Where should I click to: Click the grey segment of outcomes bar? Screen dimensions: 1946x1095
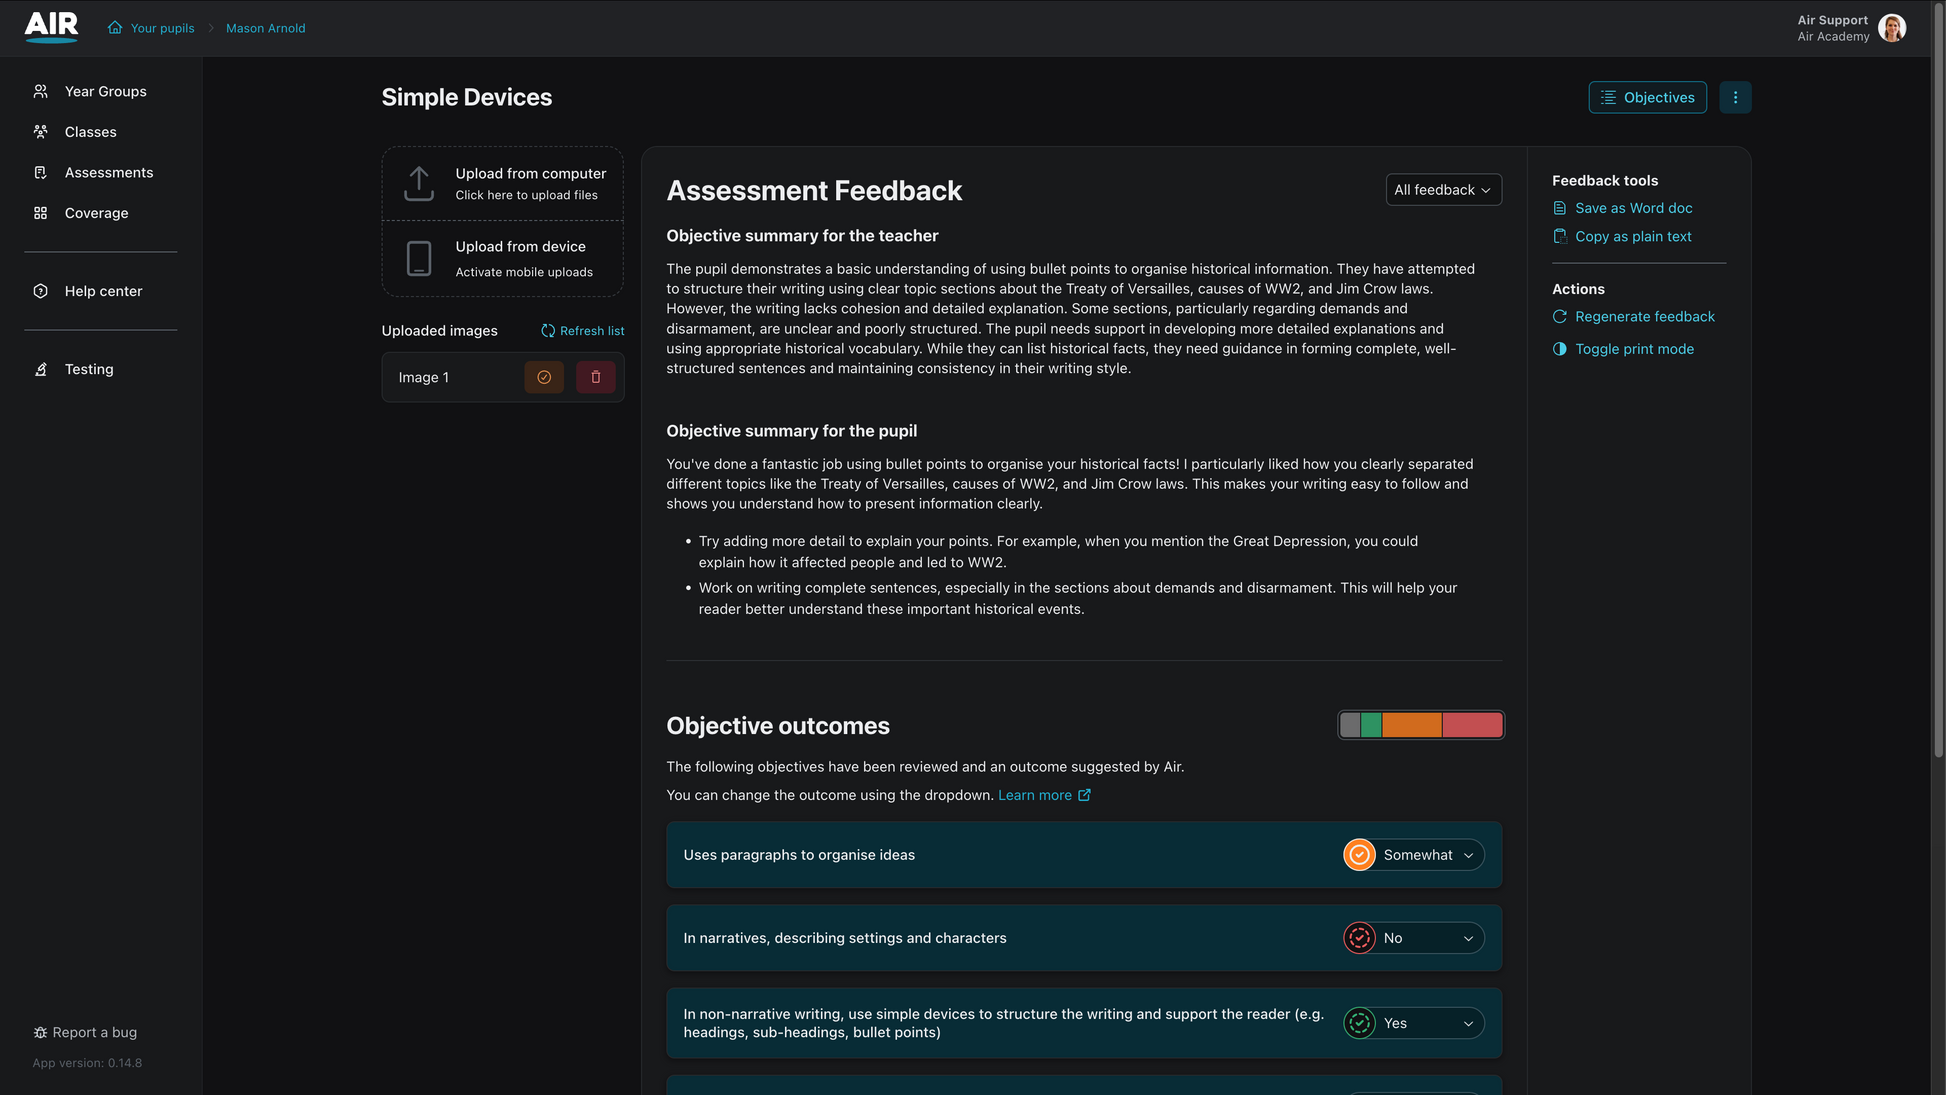coord(1350,725)
